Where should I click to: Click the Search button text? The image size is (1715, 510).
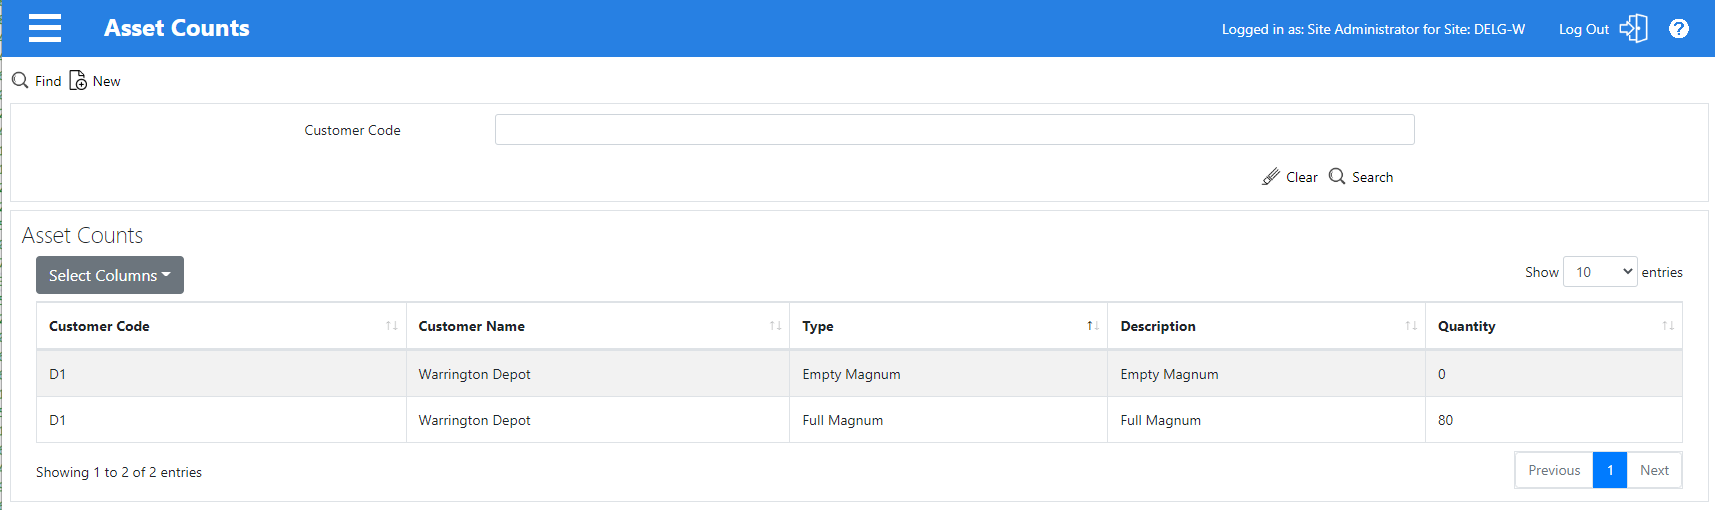coord(1372,178)
